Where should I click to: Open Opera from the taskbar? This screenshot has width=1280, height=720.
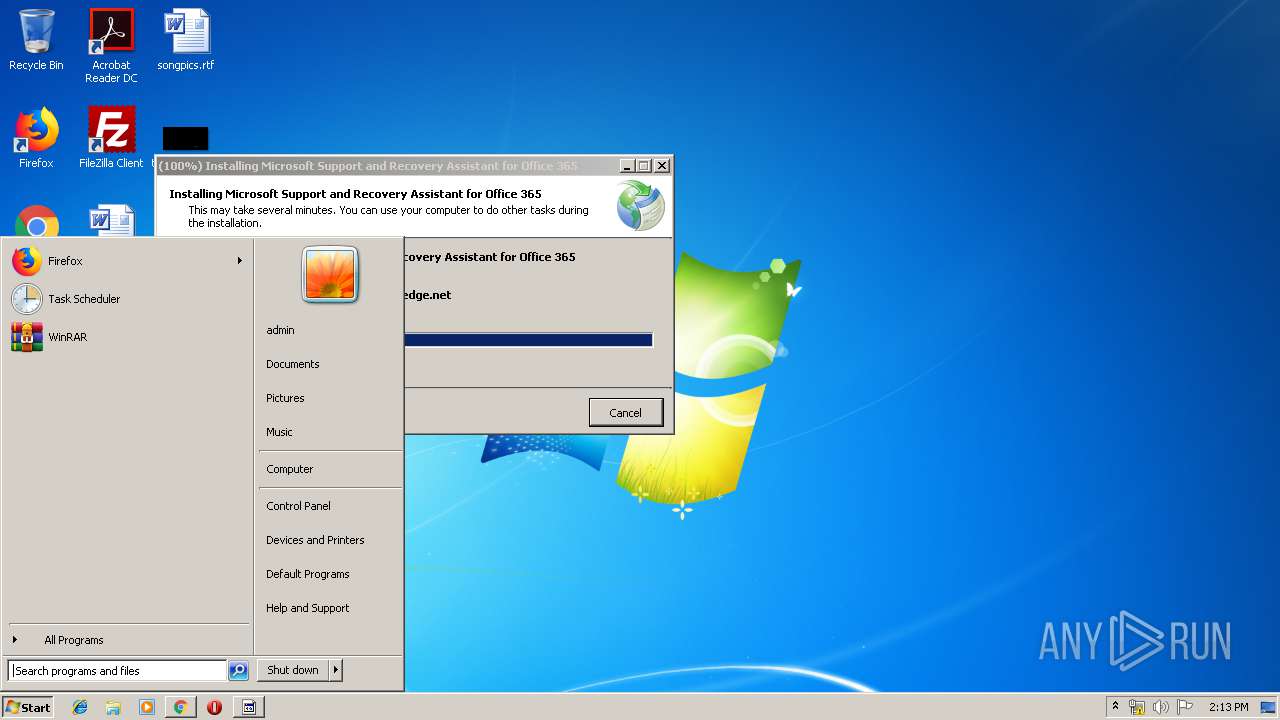(x=214, y=707)
